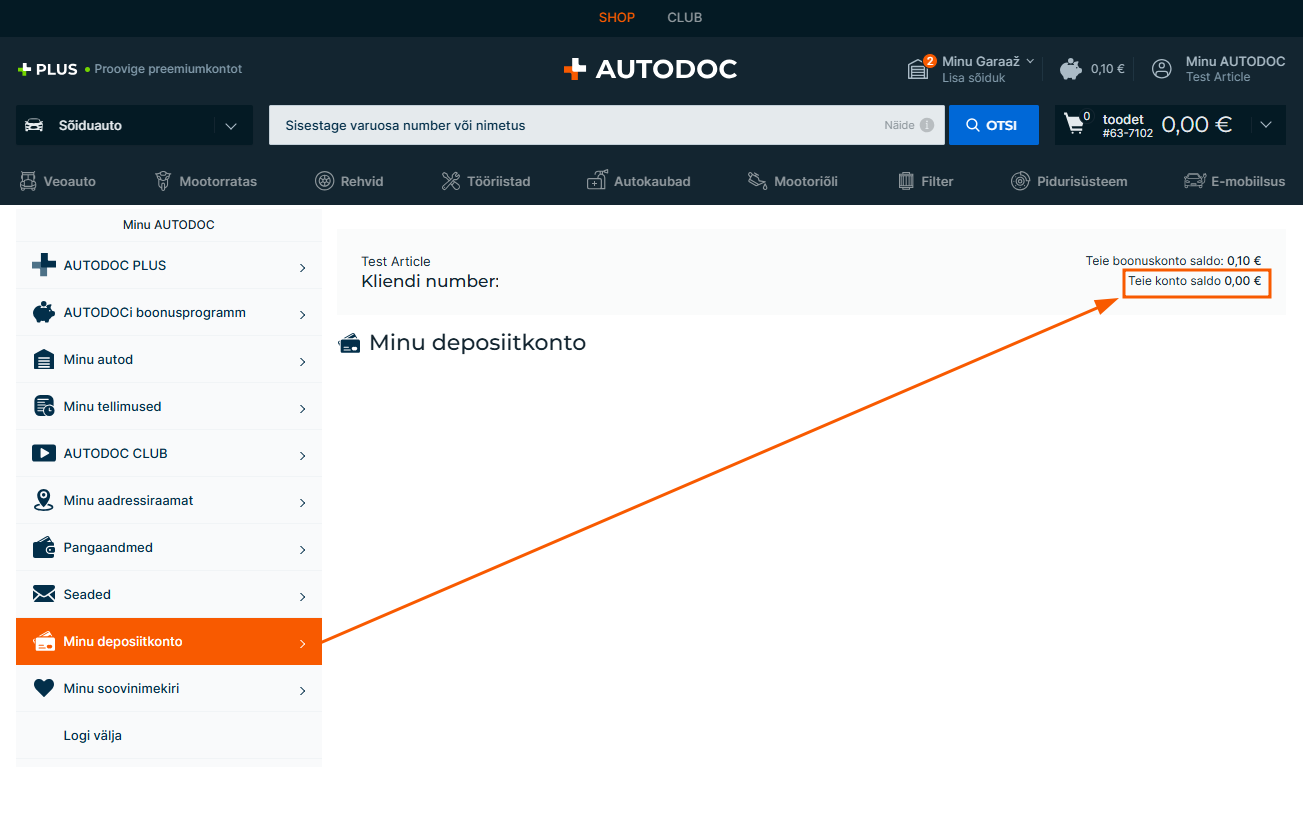Open the Pidurisüsteem brake category
Viewport: 1303px width, 814px height.
click(x=1069, y=181)
